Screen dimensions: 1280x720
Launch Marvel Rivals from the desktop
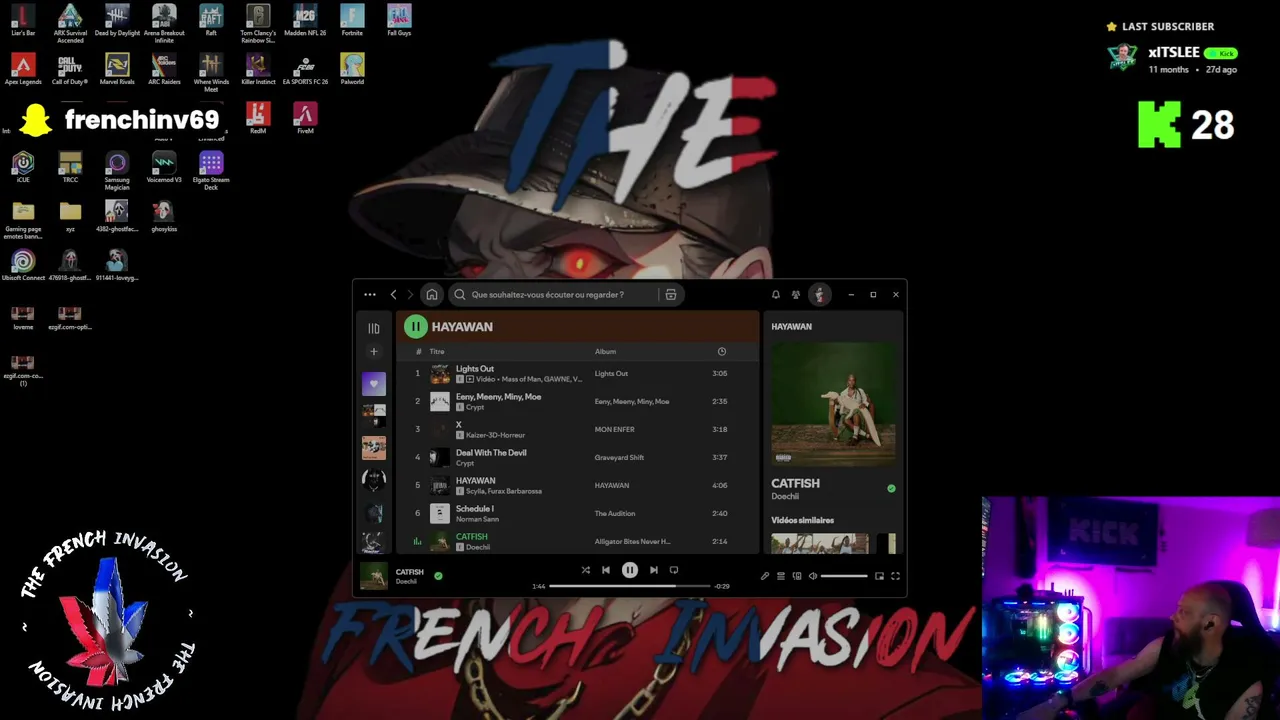click(x=117, y=70)
